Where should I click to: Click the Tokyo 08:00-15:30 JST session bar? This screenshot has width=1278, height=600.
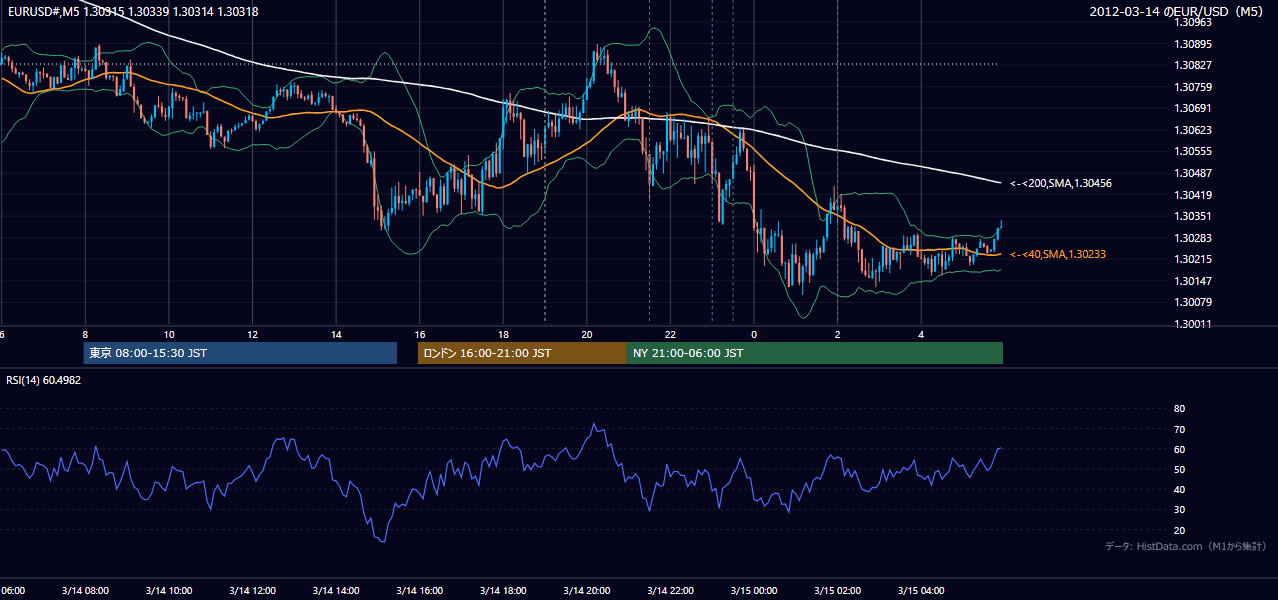[x=240, y=353]
